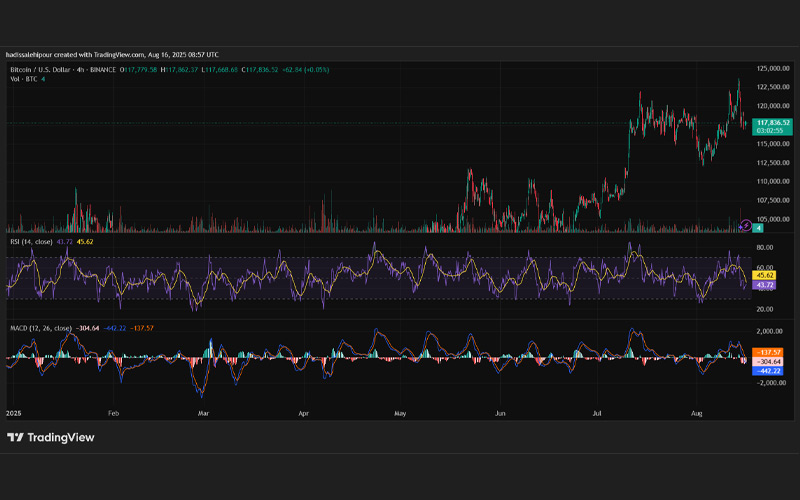Click the green volume value tag 4 on the price axis
The width and height of the screenshot is (800, 500).
(x=758, y=228)
